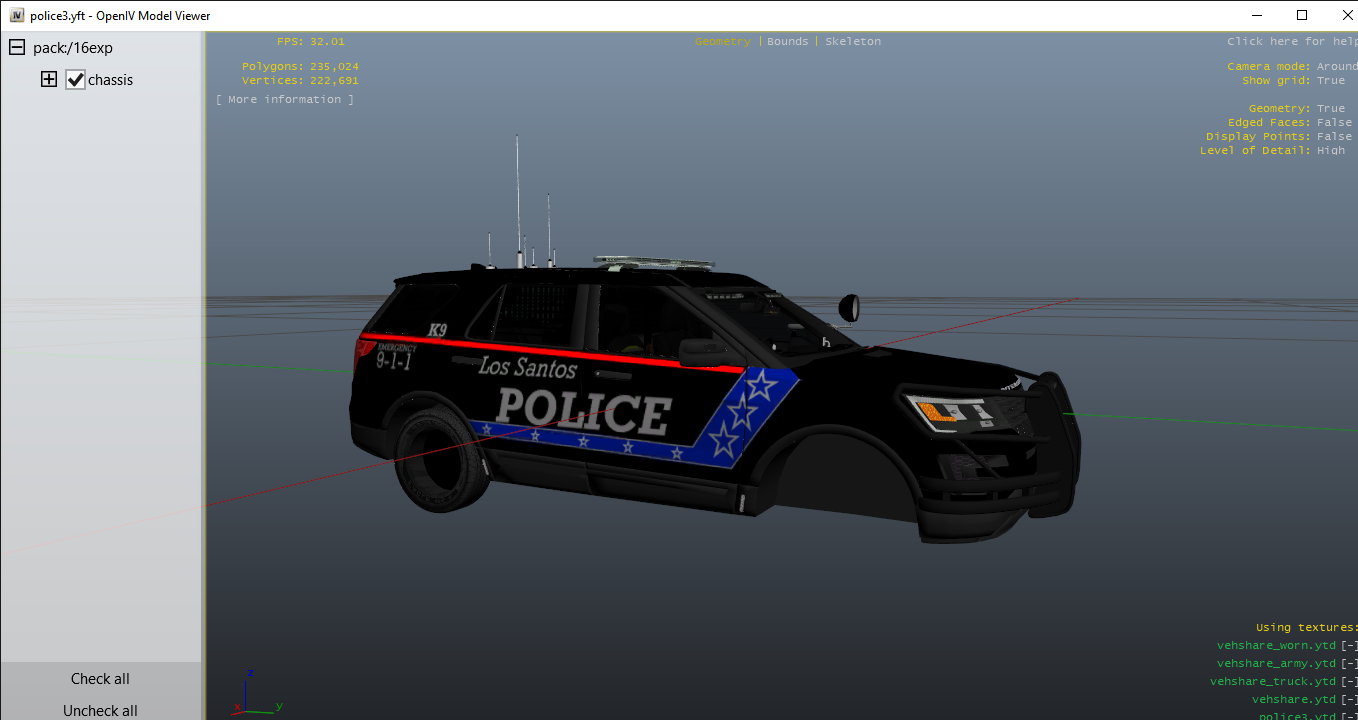The image size is (1358, 720).
Task: Toggle Show grid setting
Action: [1330, 81]
